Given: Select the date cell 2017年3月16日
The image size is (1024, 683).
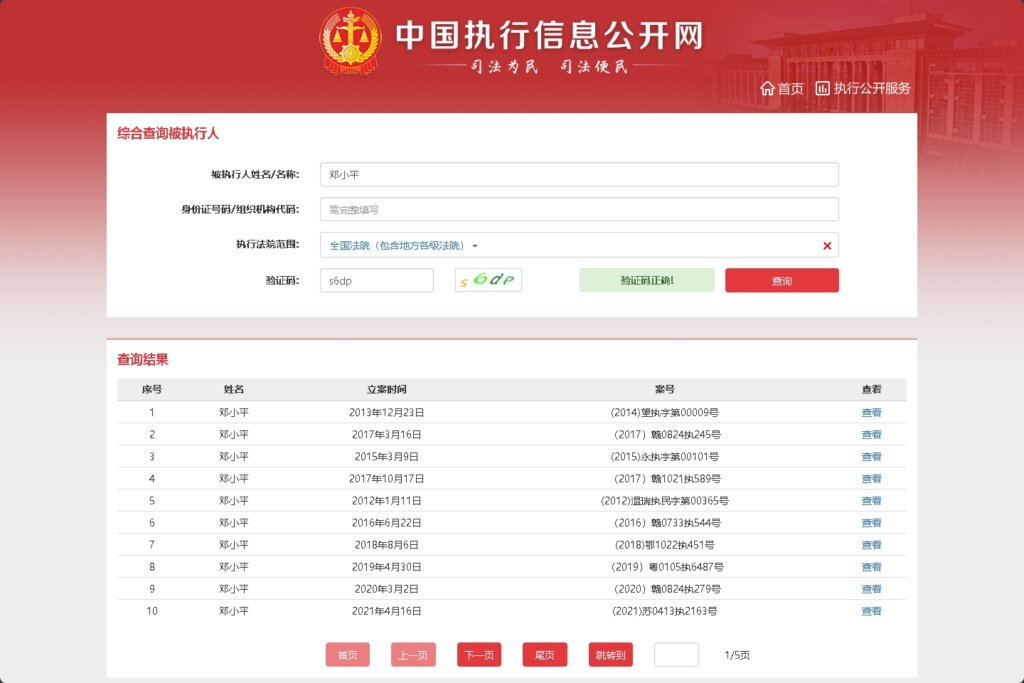Looking at the screenshot, I should (387, 435).
